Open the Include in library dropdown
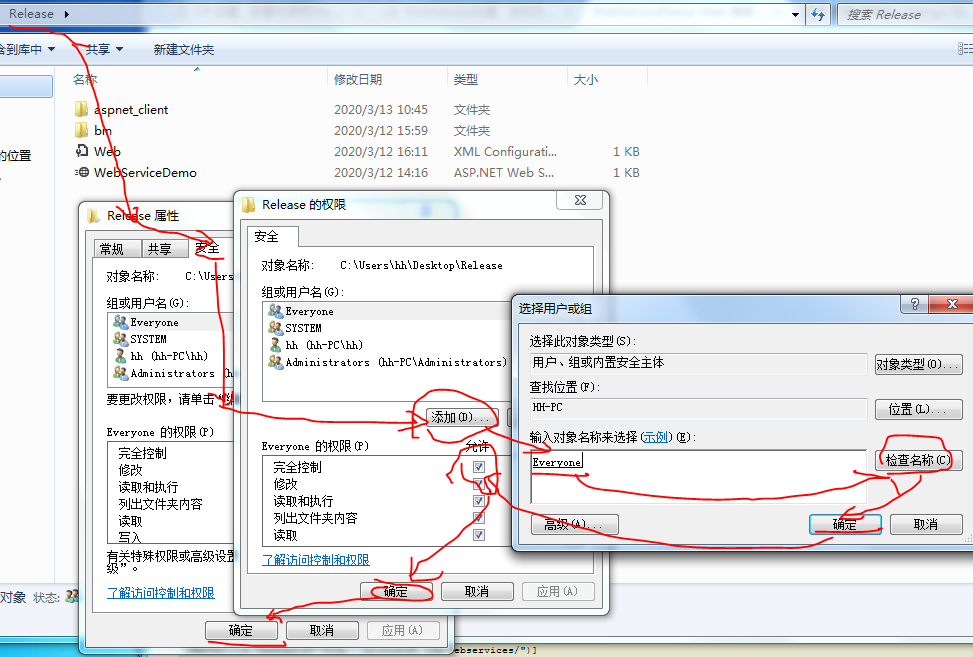This screenshot has height=657, width=973. point(27,49)
